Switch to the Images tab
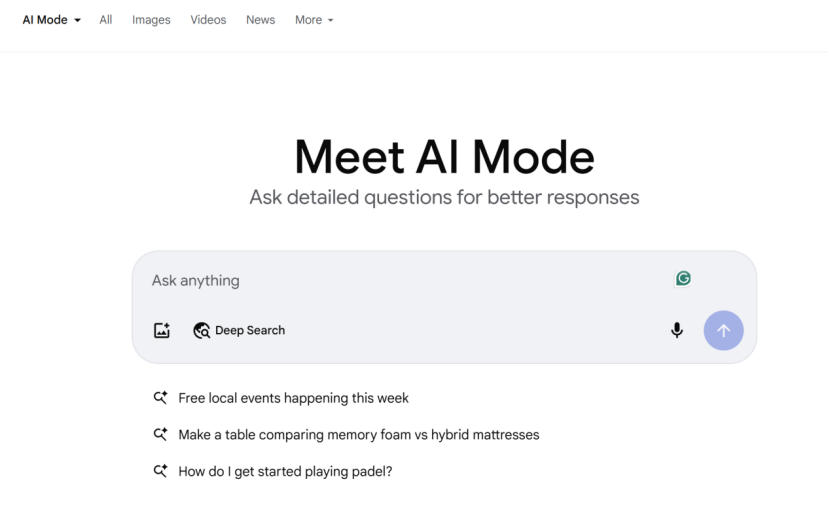Image resolution: width=829 pixels, height=512 pixels. [x=151, y=20]
